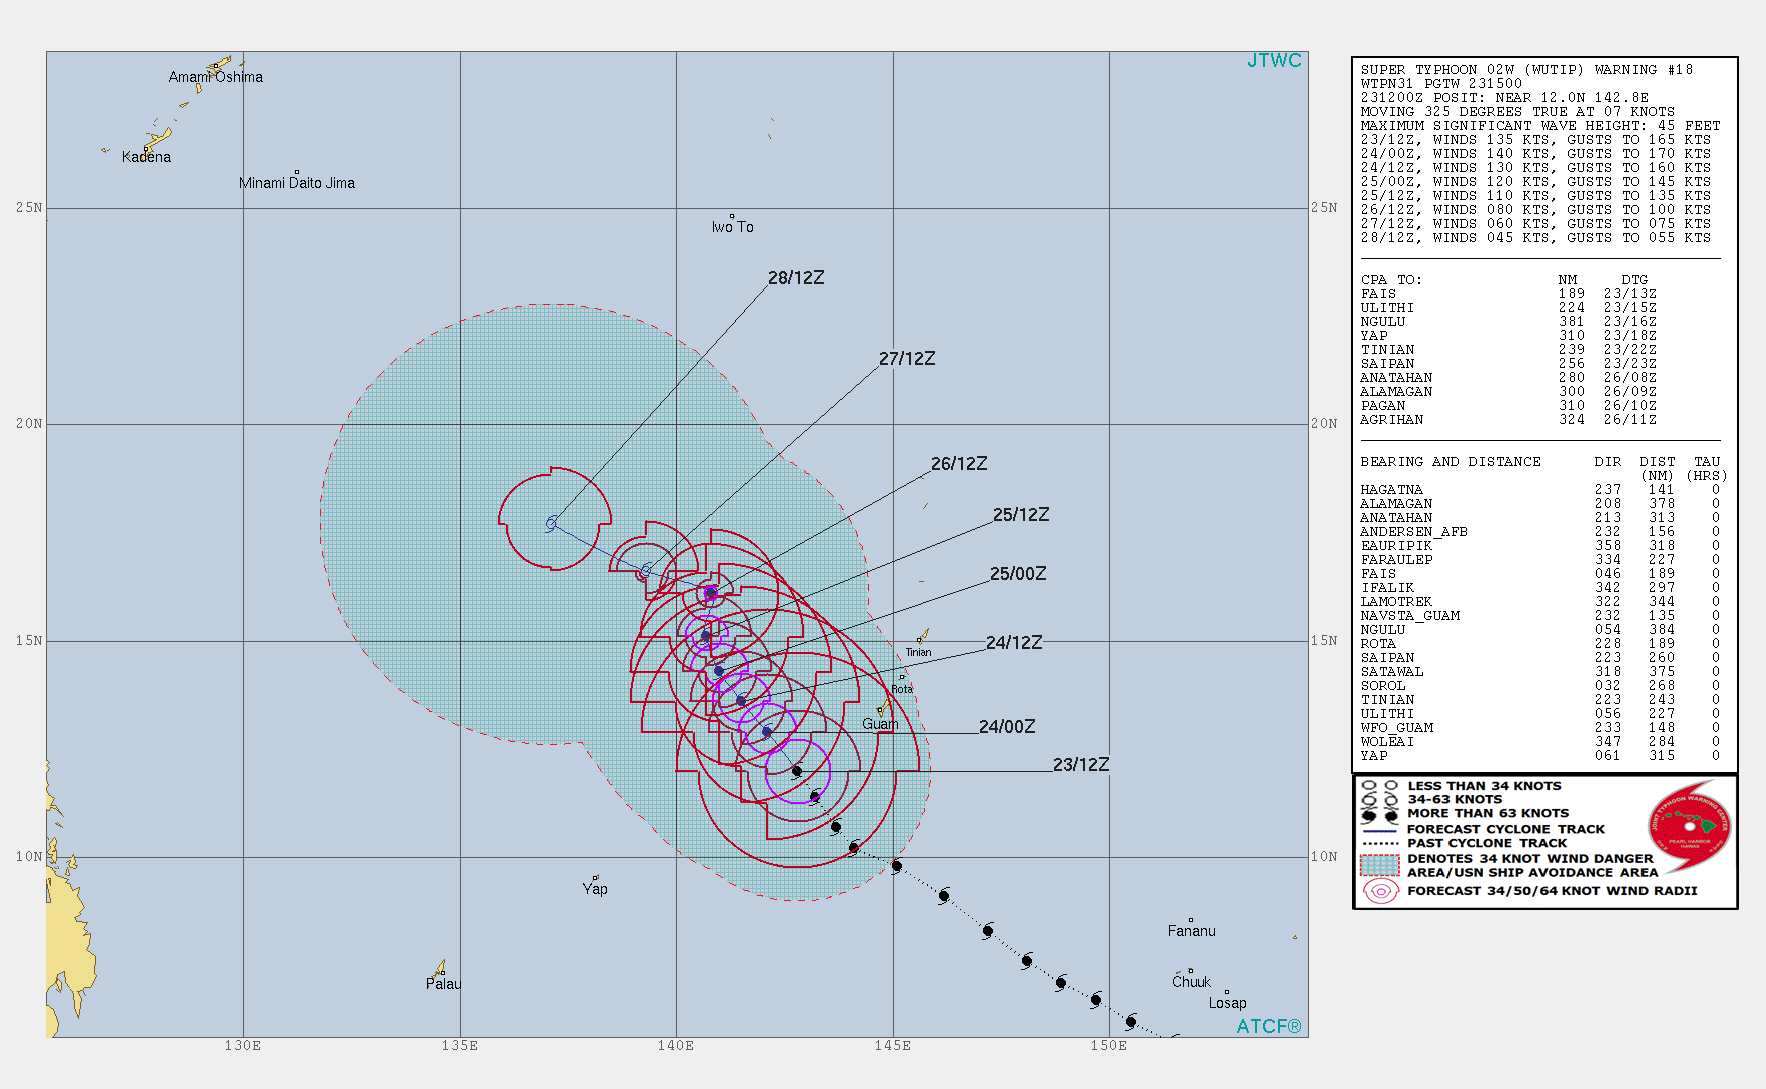This screenshot has height=1089, width=1766.
Task: Click the HAGATNA 237 141 bearing row
Action: (1540, 490)
